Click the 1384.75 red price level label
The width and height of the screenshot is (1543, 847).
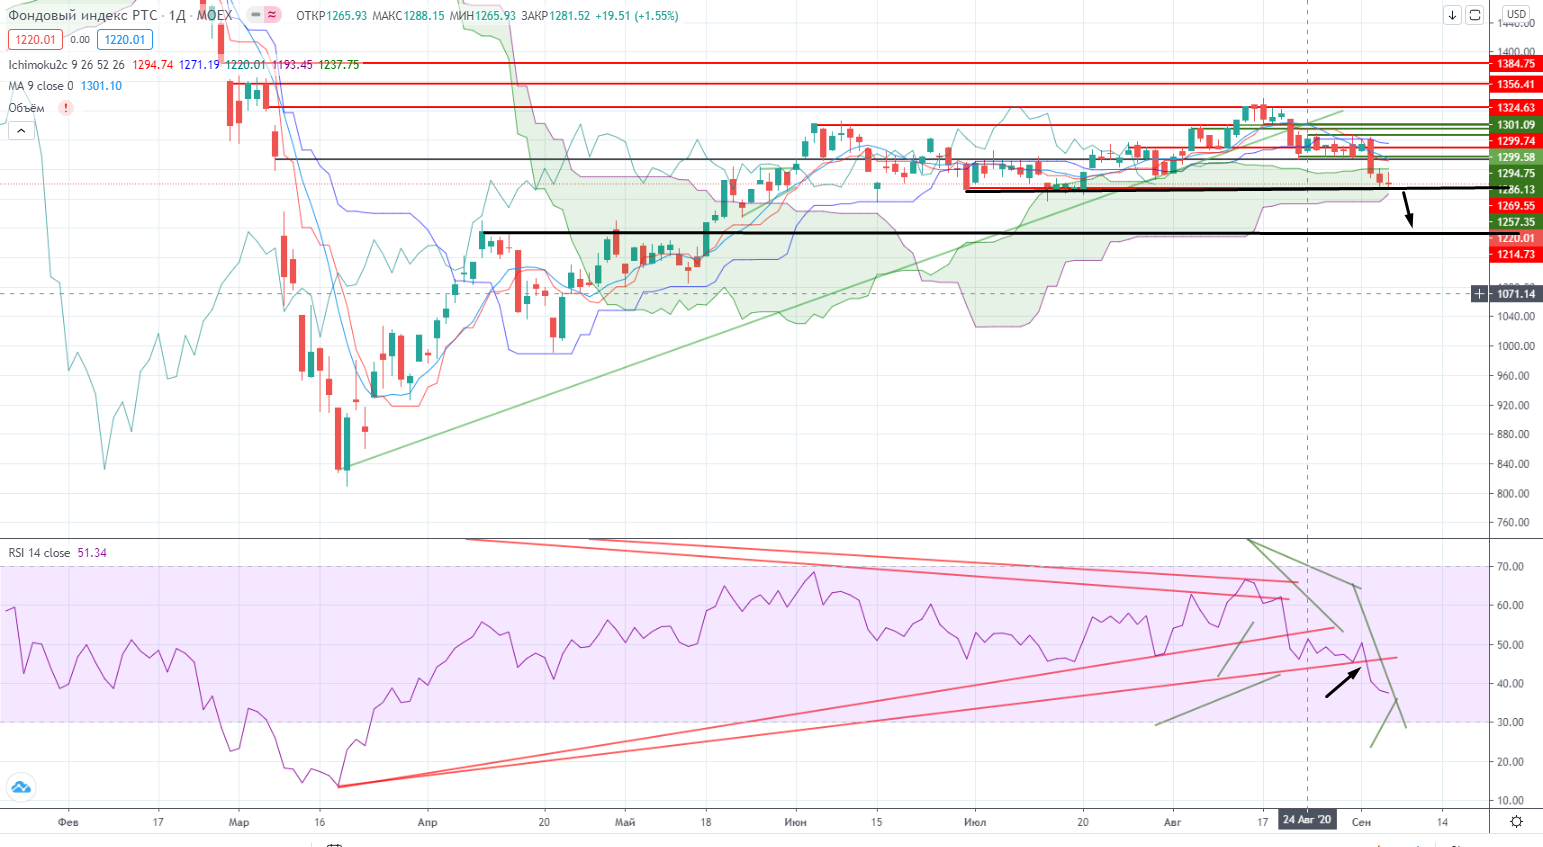[x=1515, y=64]
